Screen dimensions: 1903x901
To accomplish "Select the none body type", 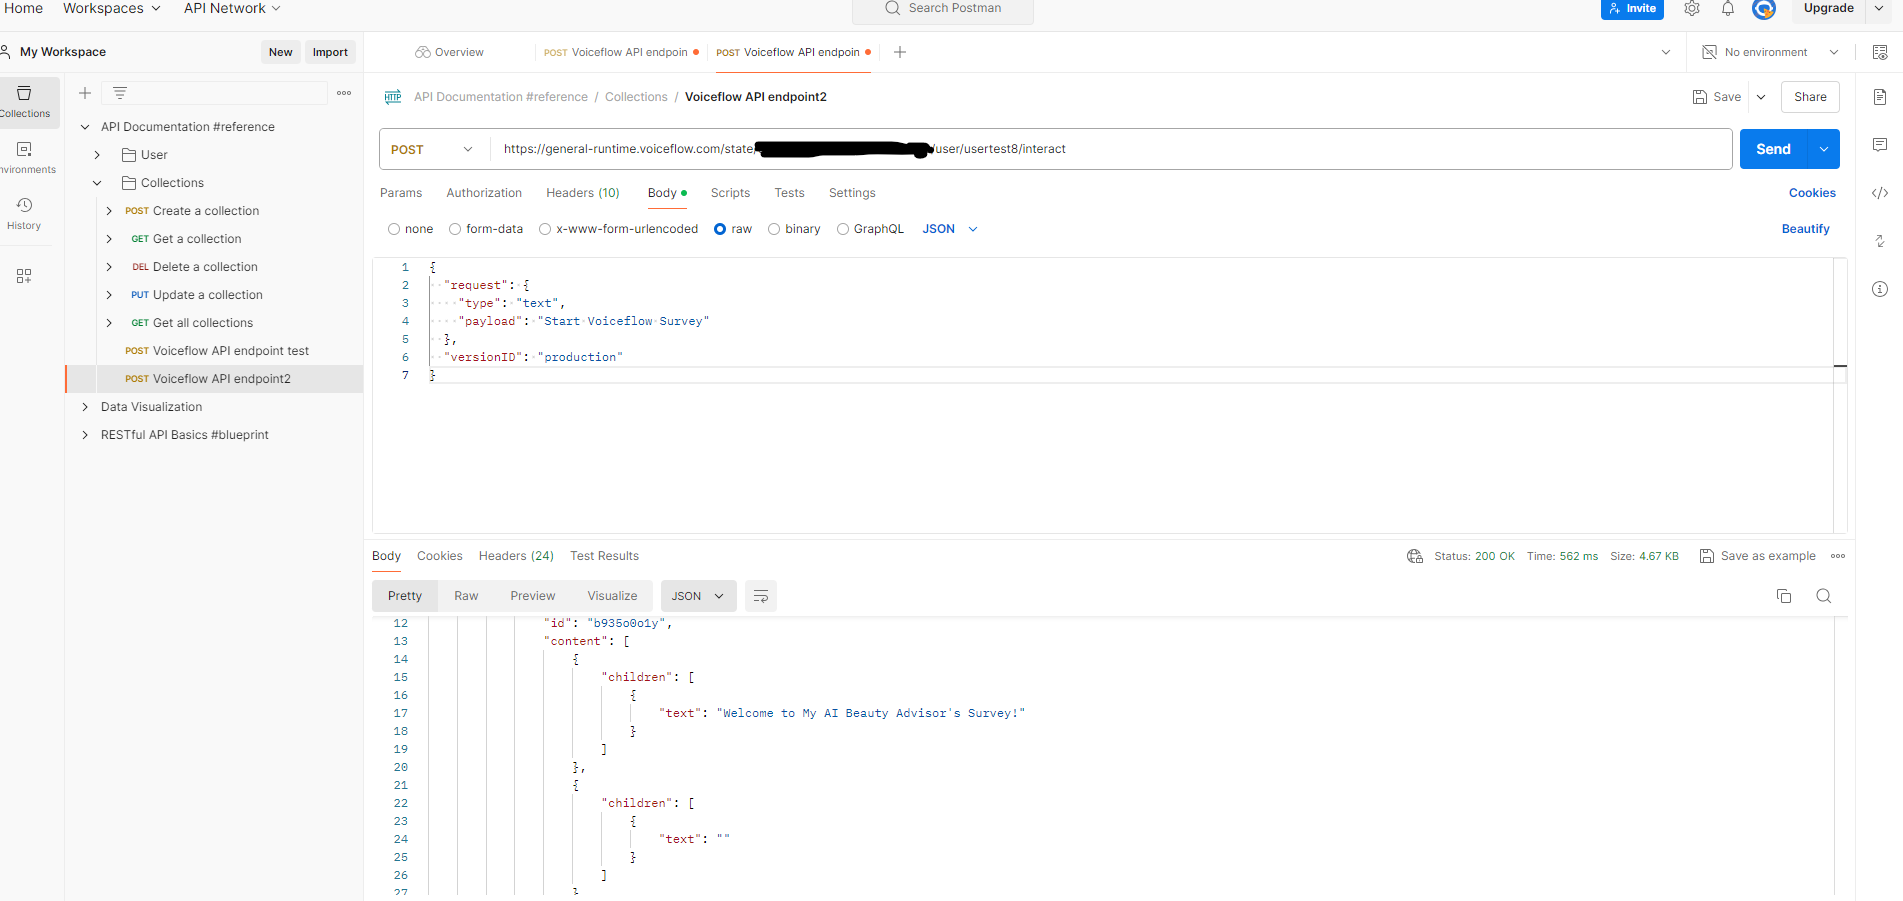I will tap(394, 229).
